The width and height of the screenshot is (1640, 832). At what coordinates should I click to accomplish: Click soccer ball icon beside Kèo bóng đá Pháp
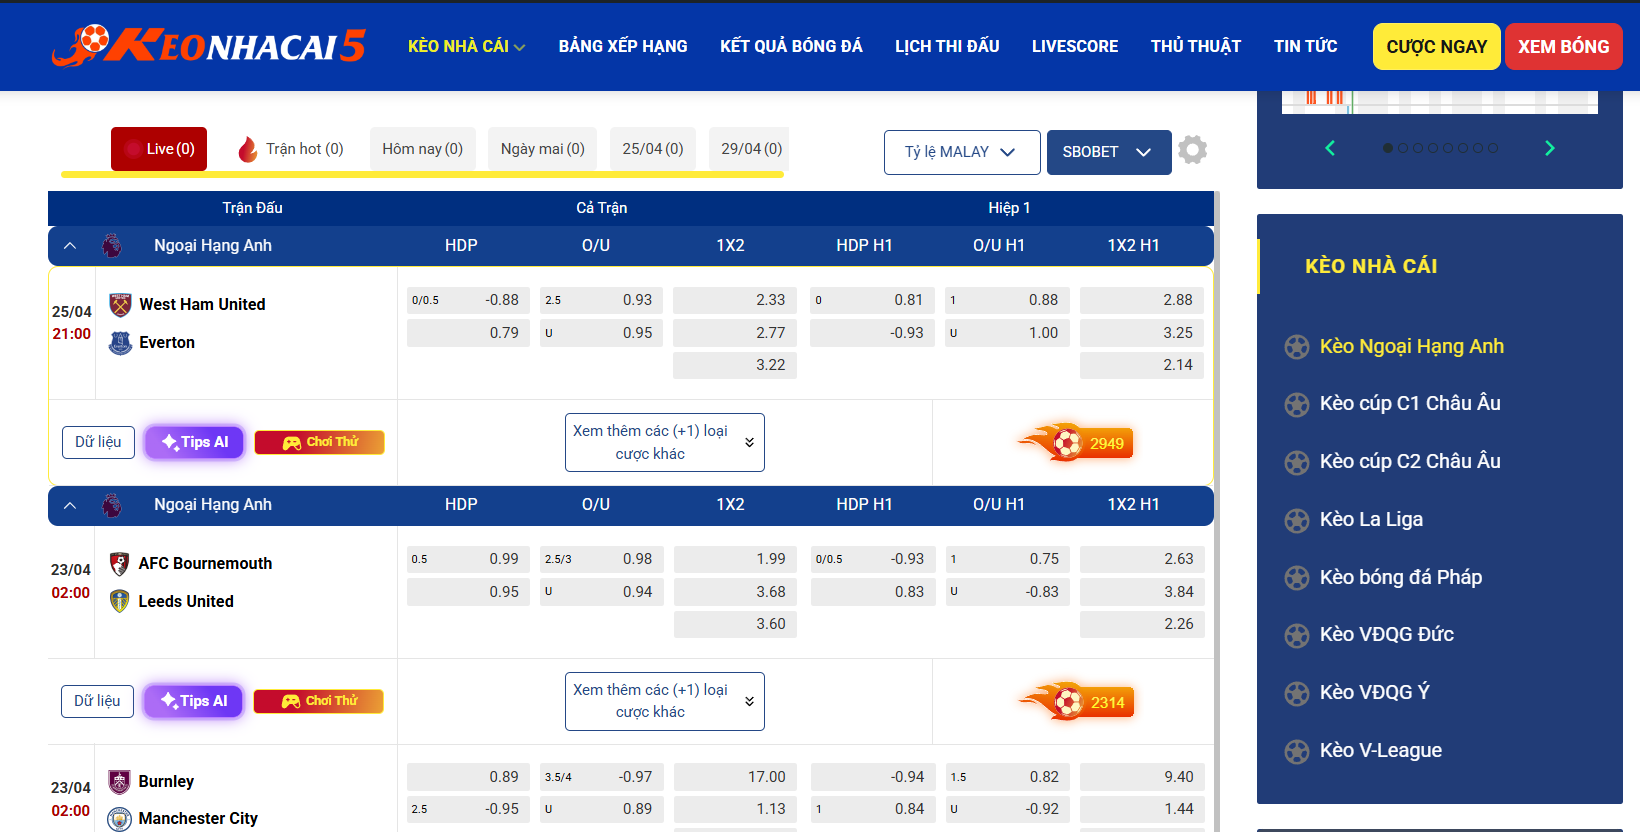pos(1297,578)
